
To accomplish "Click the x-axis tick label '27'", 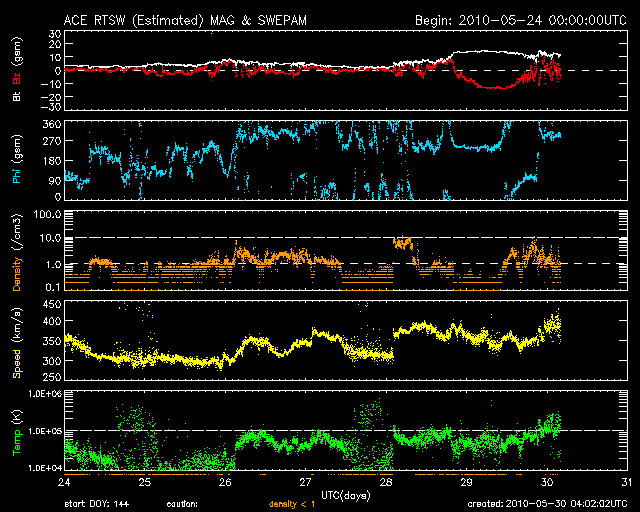I will (x=305, y=483).
